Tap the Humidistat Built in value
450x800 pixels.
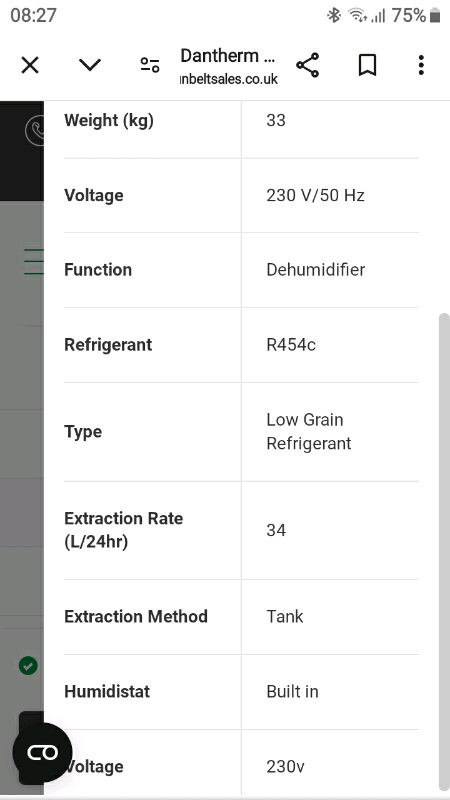(292, 692)
